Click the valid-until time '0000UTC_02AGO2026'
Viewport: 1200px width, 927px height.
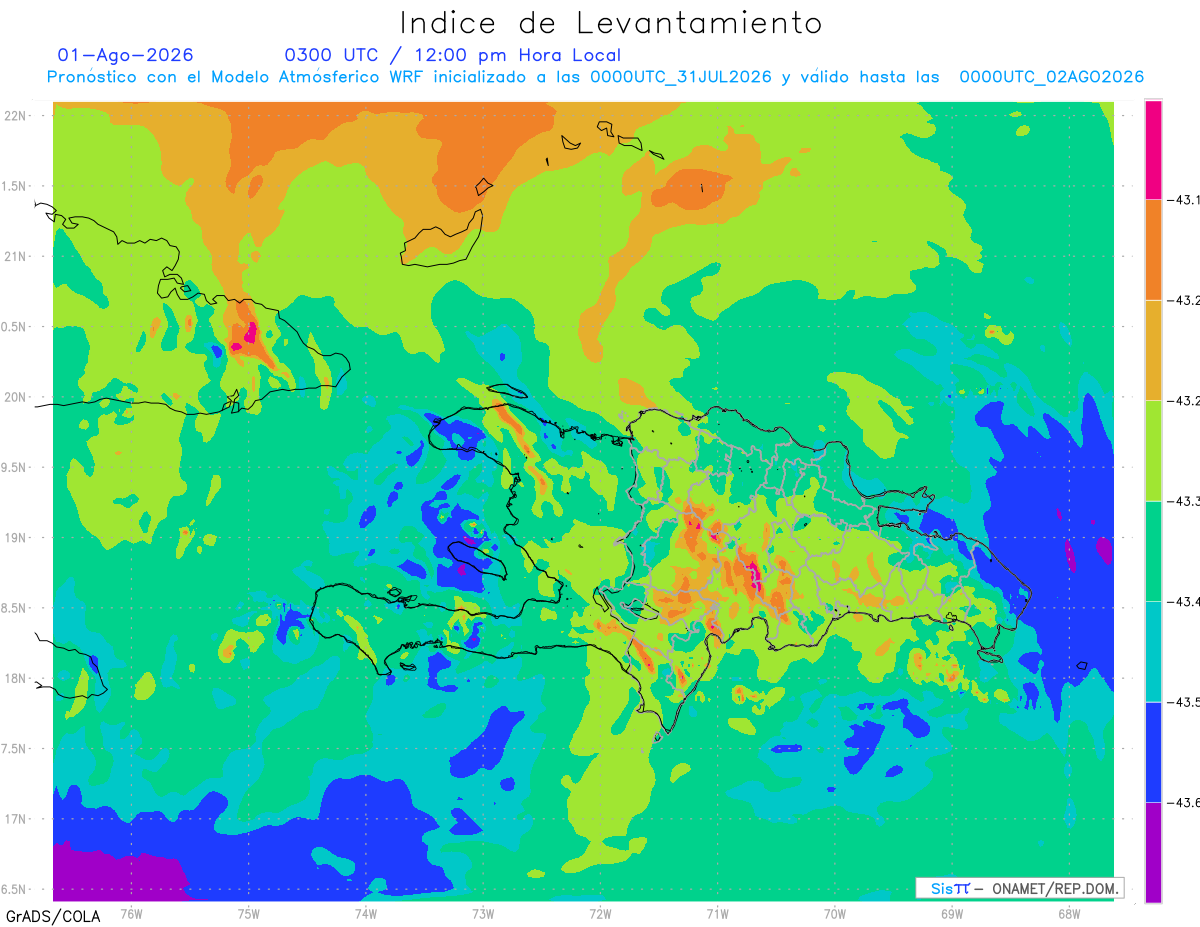1051,77
